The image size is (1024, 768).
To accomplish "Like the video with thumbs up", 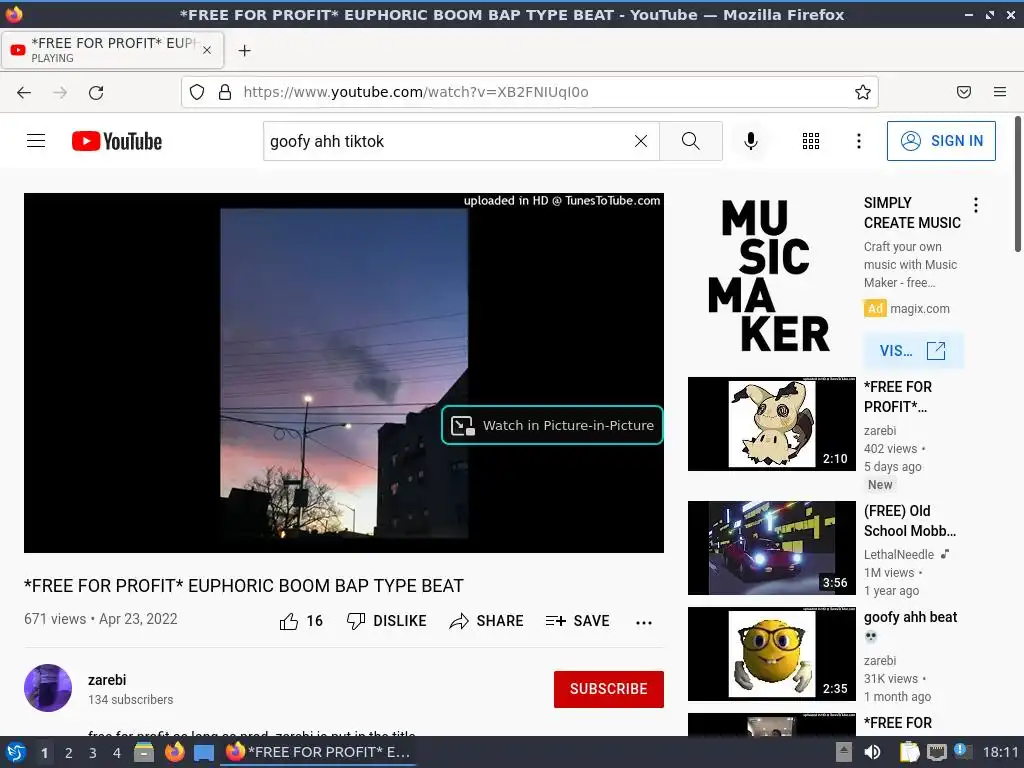I will tap(301, 621).
